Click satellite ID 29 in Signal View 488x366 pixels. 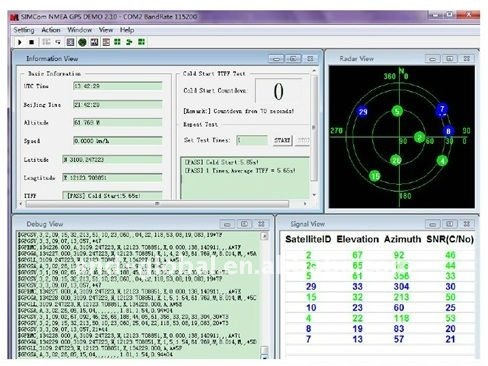click(311, 286)
